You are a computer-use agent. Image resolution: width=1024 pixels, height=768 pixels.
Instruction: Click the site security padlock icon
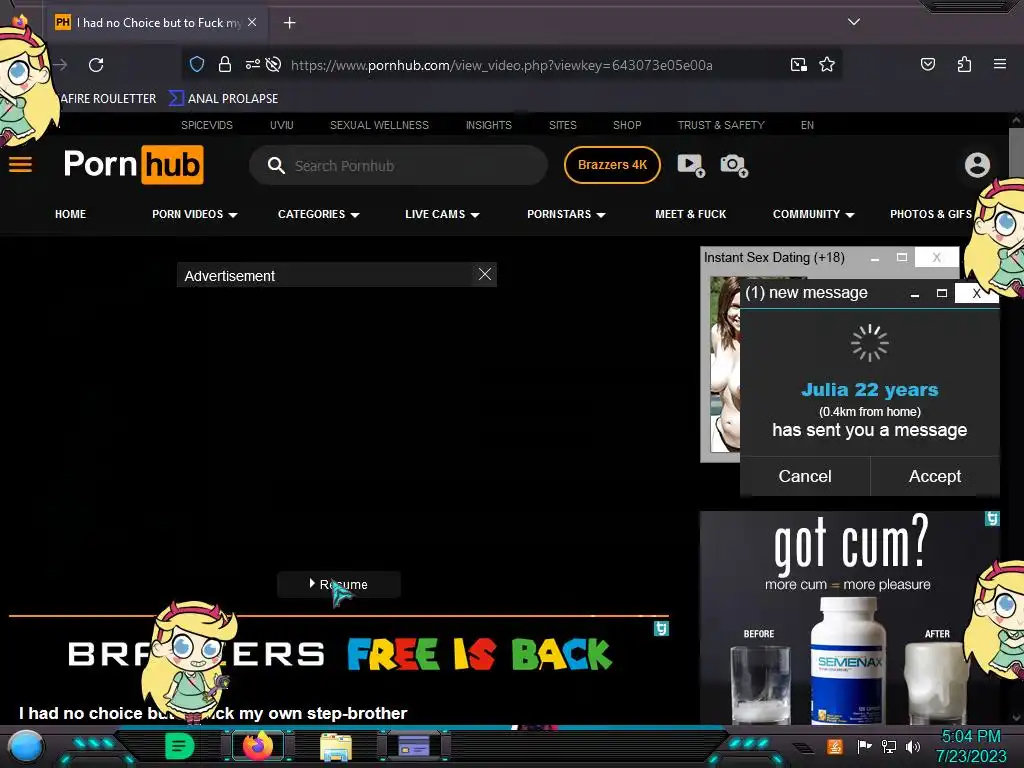[x=225, y=64]
